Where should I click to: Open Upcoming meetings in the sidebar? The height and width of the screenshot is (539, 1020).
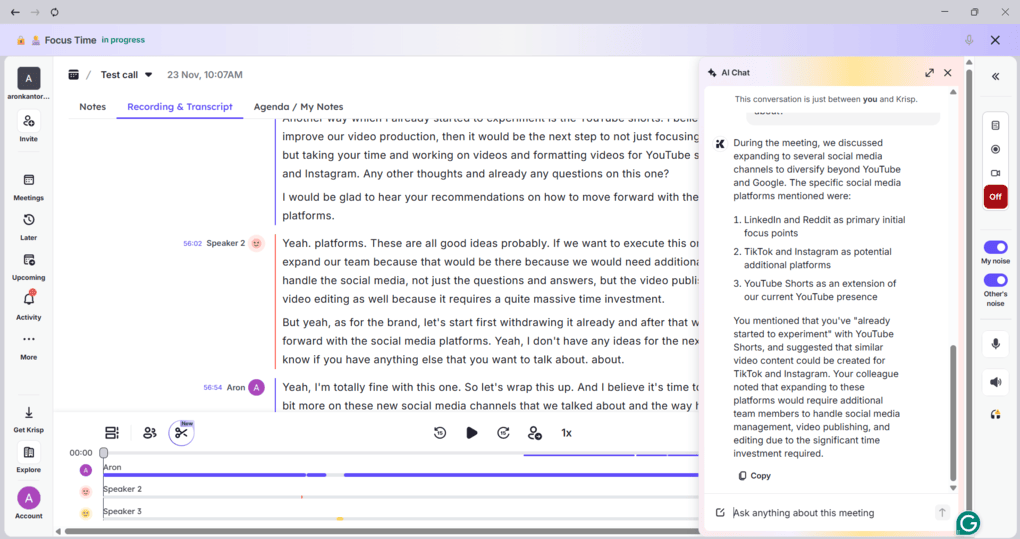[28, 265]
